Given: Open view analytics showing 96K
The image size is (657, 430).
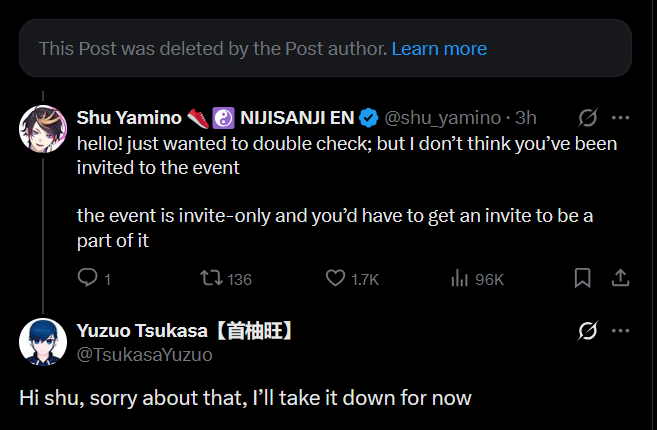Looking at the screenshot, I should pyautogui.click(x=477, y=279).
